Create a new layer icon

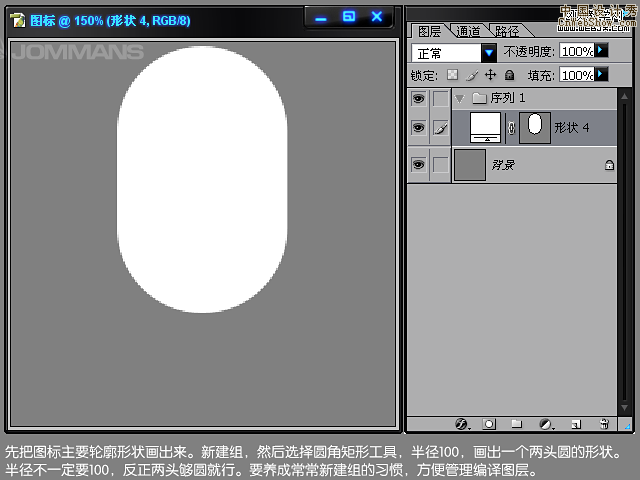pyautogui.click(x=576, y=424)
